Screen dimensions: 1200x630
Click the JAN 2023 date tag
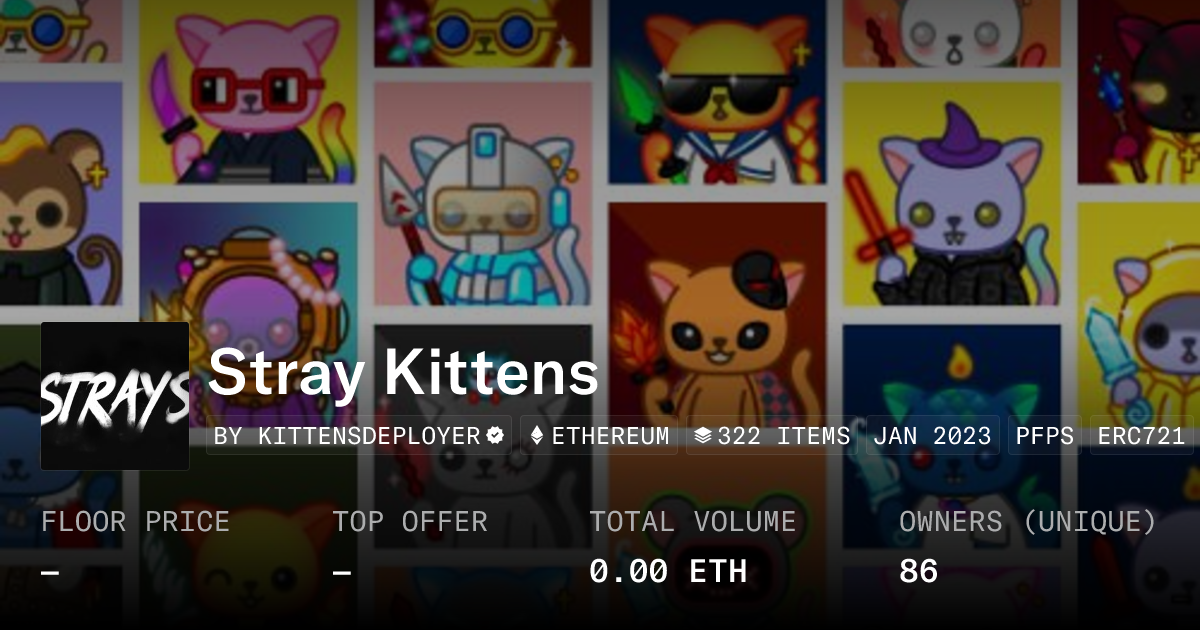(932, 436)
